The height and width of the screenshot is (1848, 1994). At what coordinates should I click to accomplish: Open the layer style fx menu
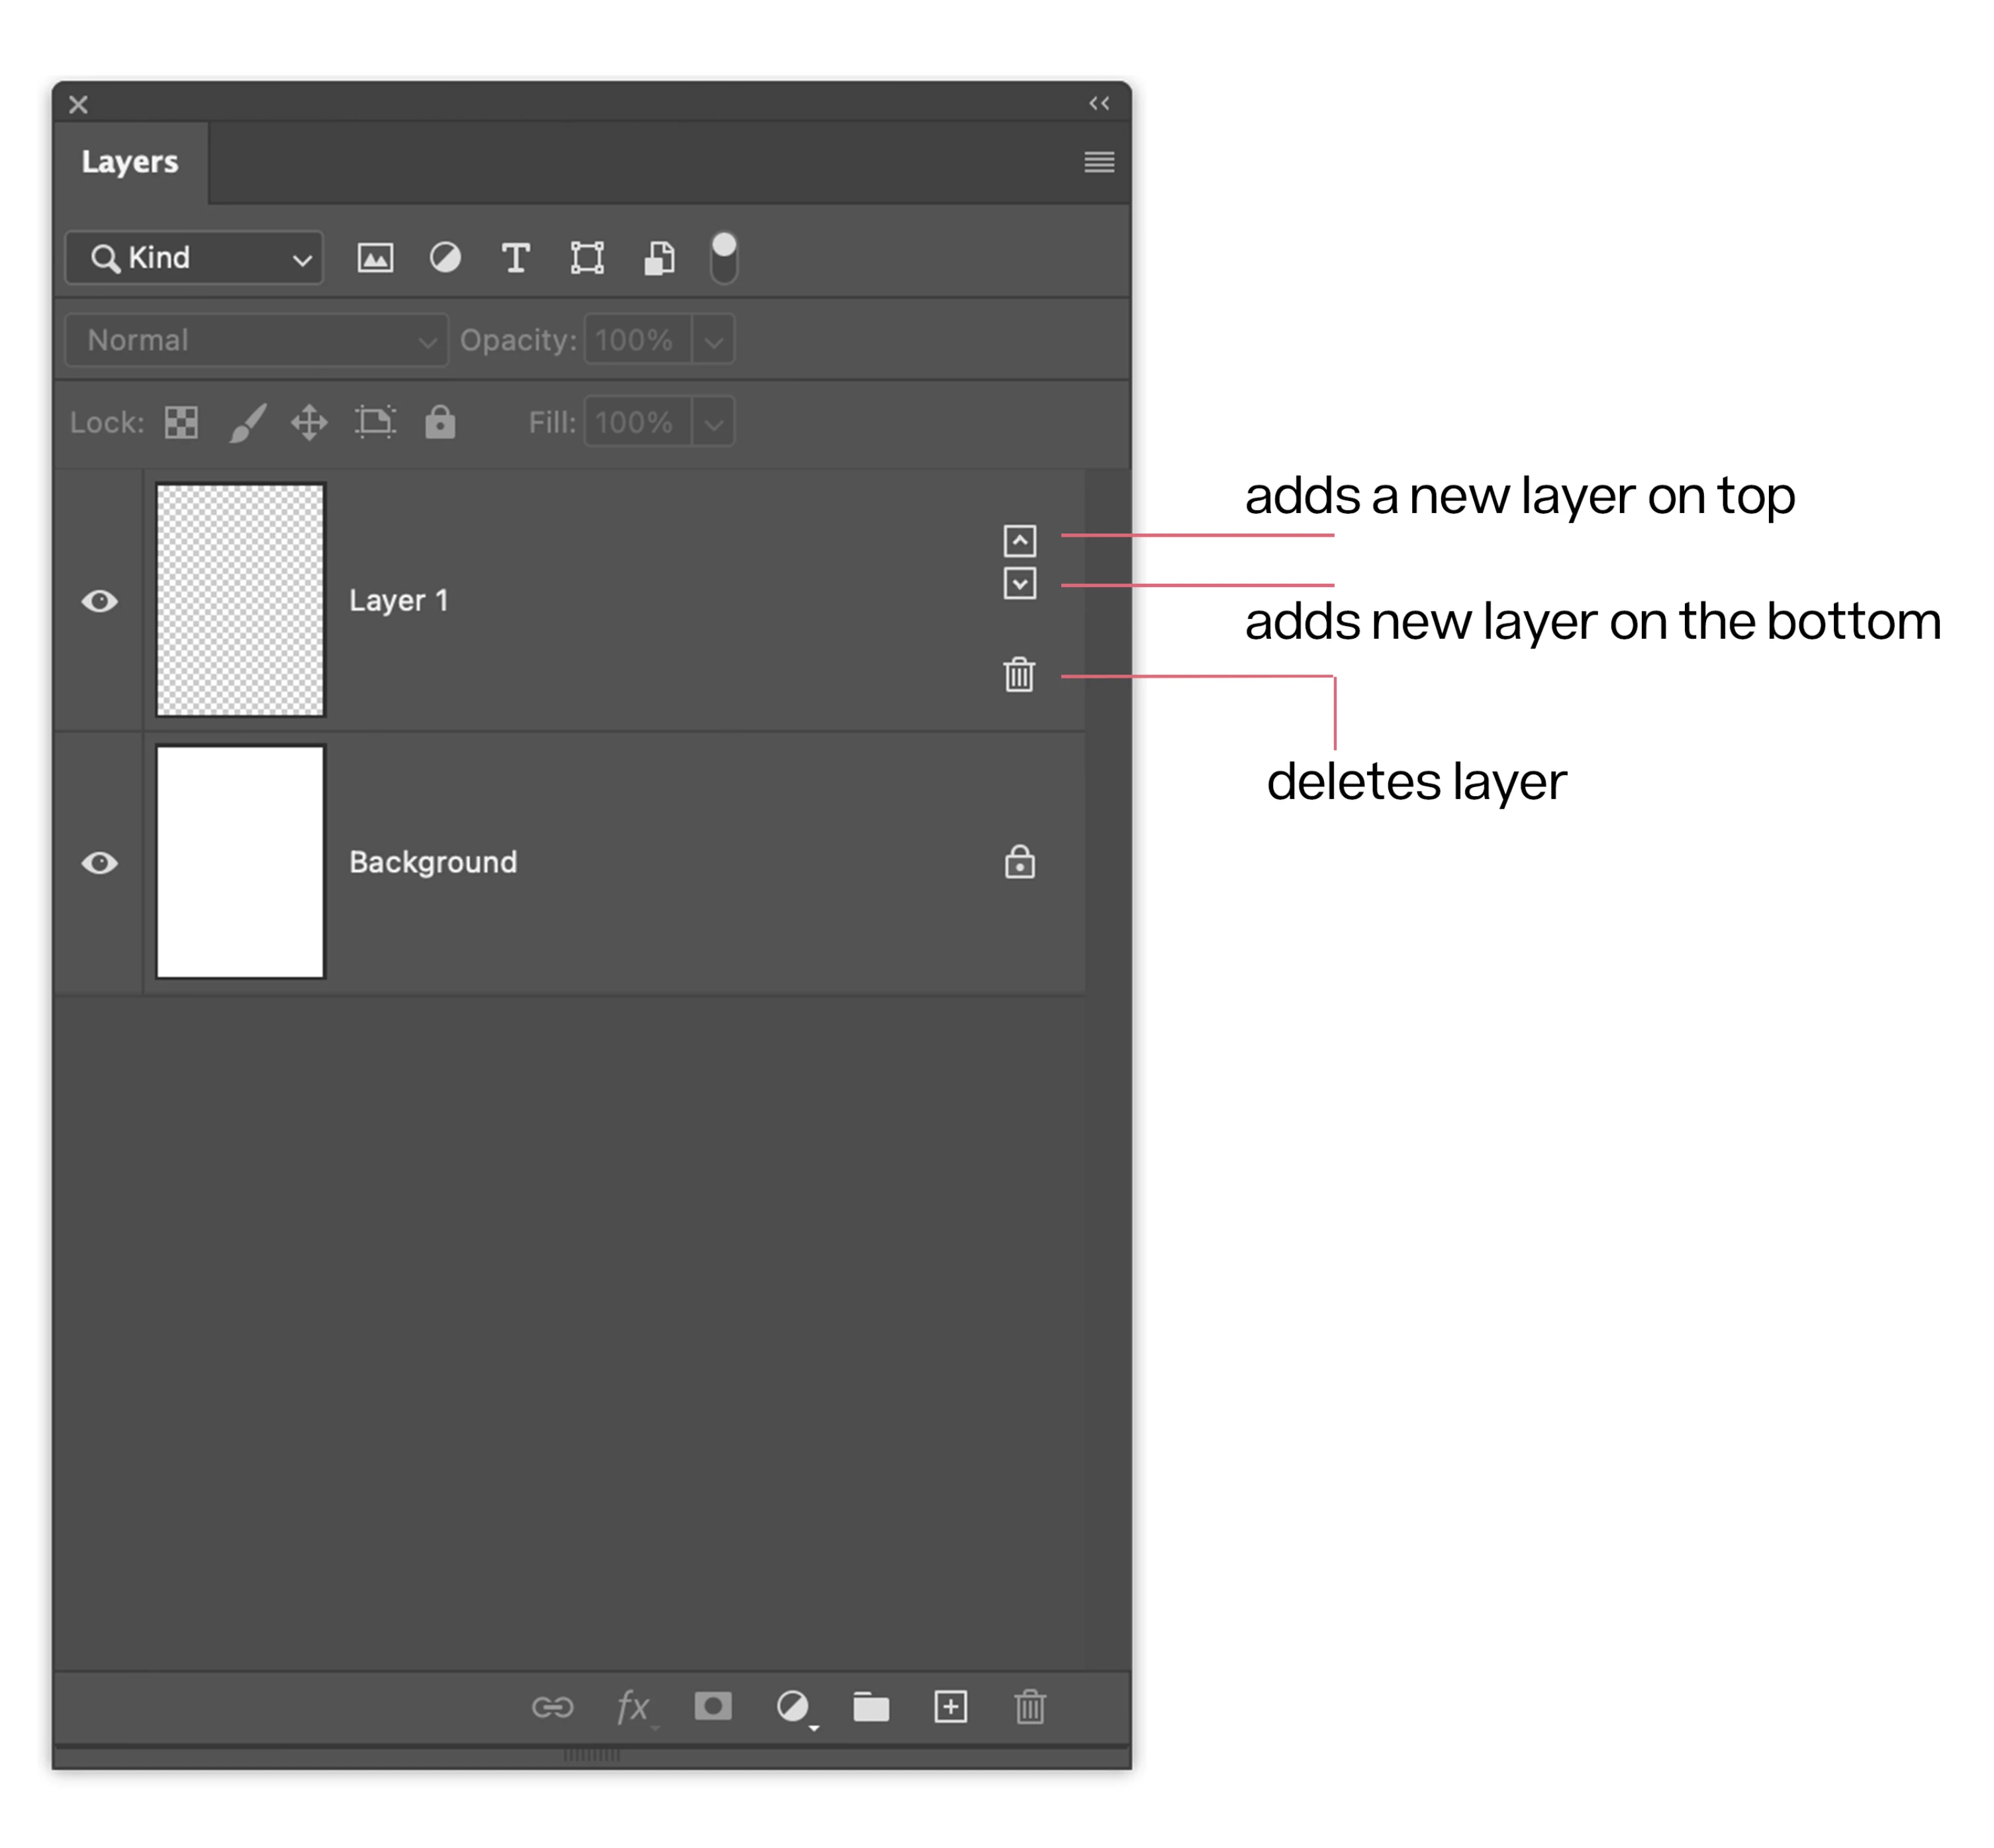[x=633, y=1706]
